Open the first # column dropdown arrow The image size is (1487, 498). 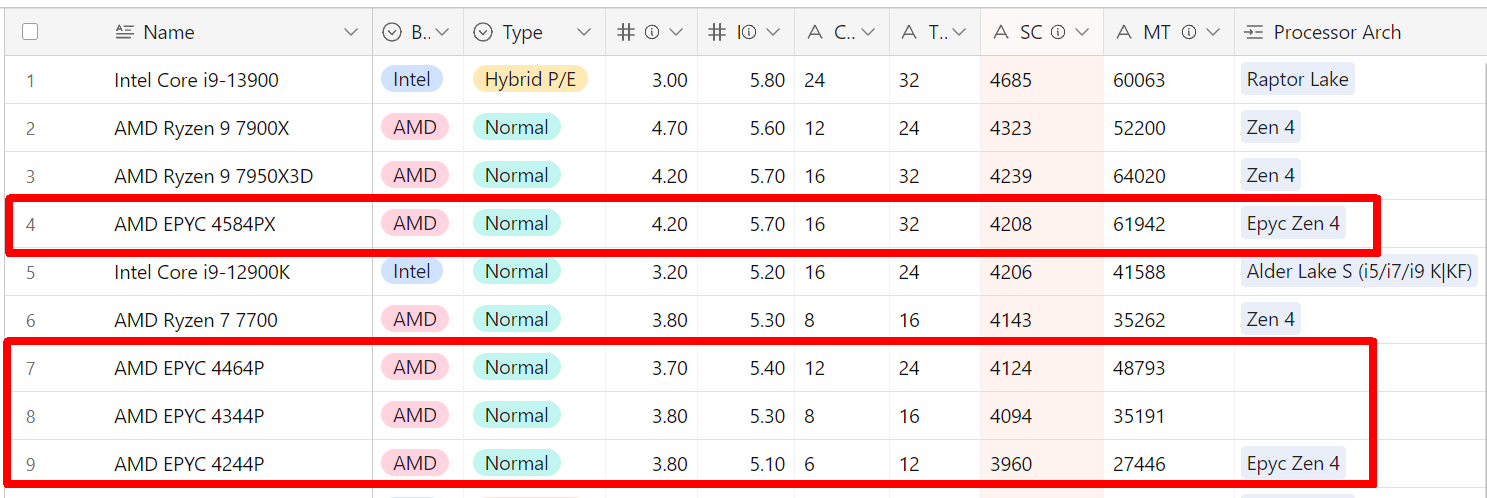coord(676,32)
